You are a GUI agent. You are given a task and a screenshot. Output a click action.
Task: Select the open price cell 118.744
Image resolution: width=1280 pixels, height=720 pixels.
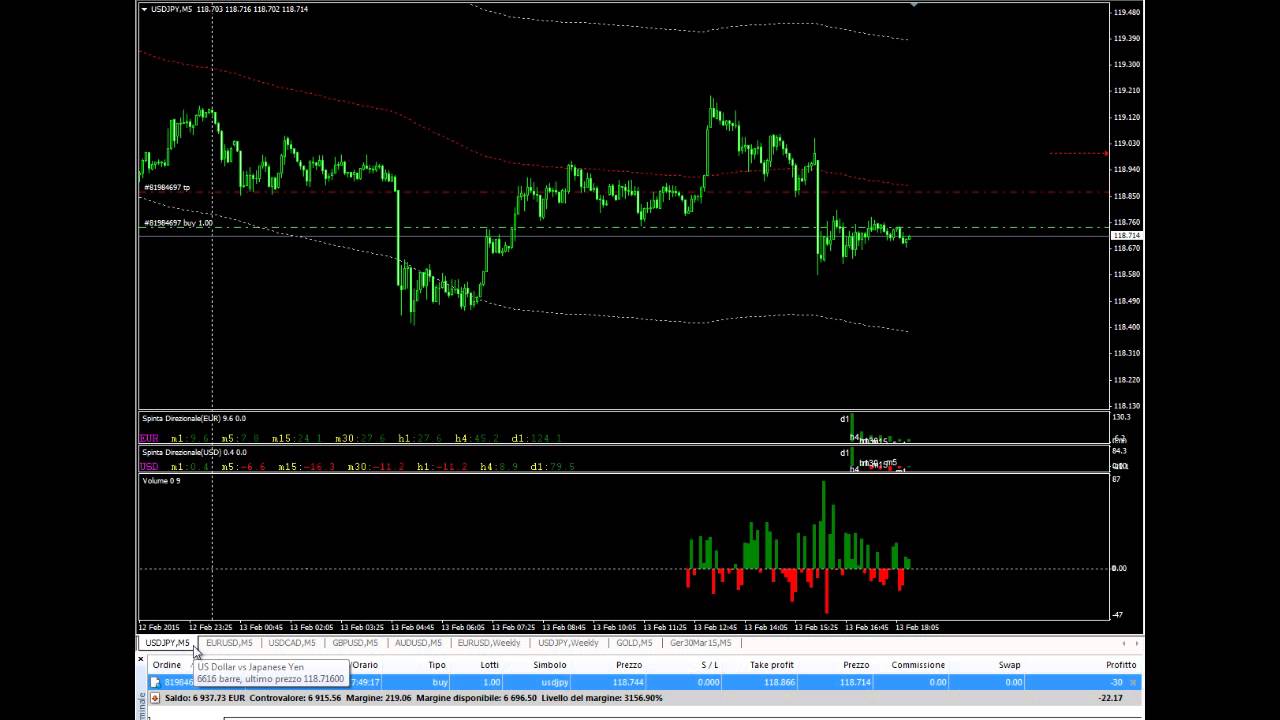click(628, 682)
